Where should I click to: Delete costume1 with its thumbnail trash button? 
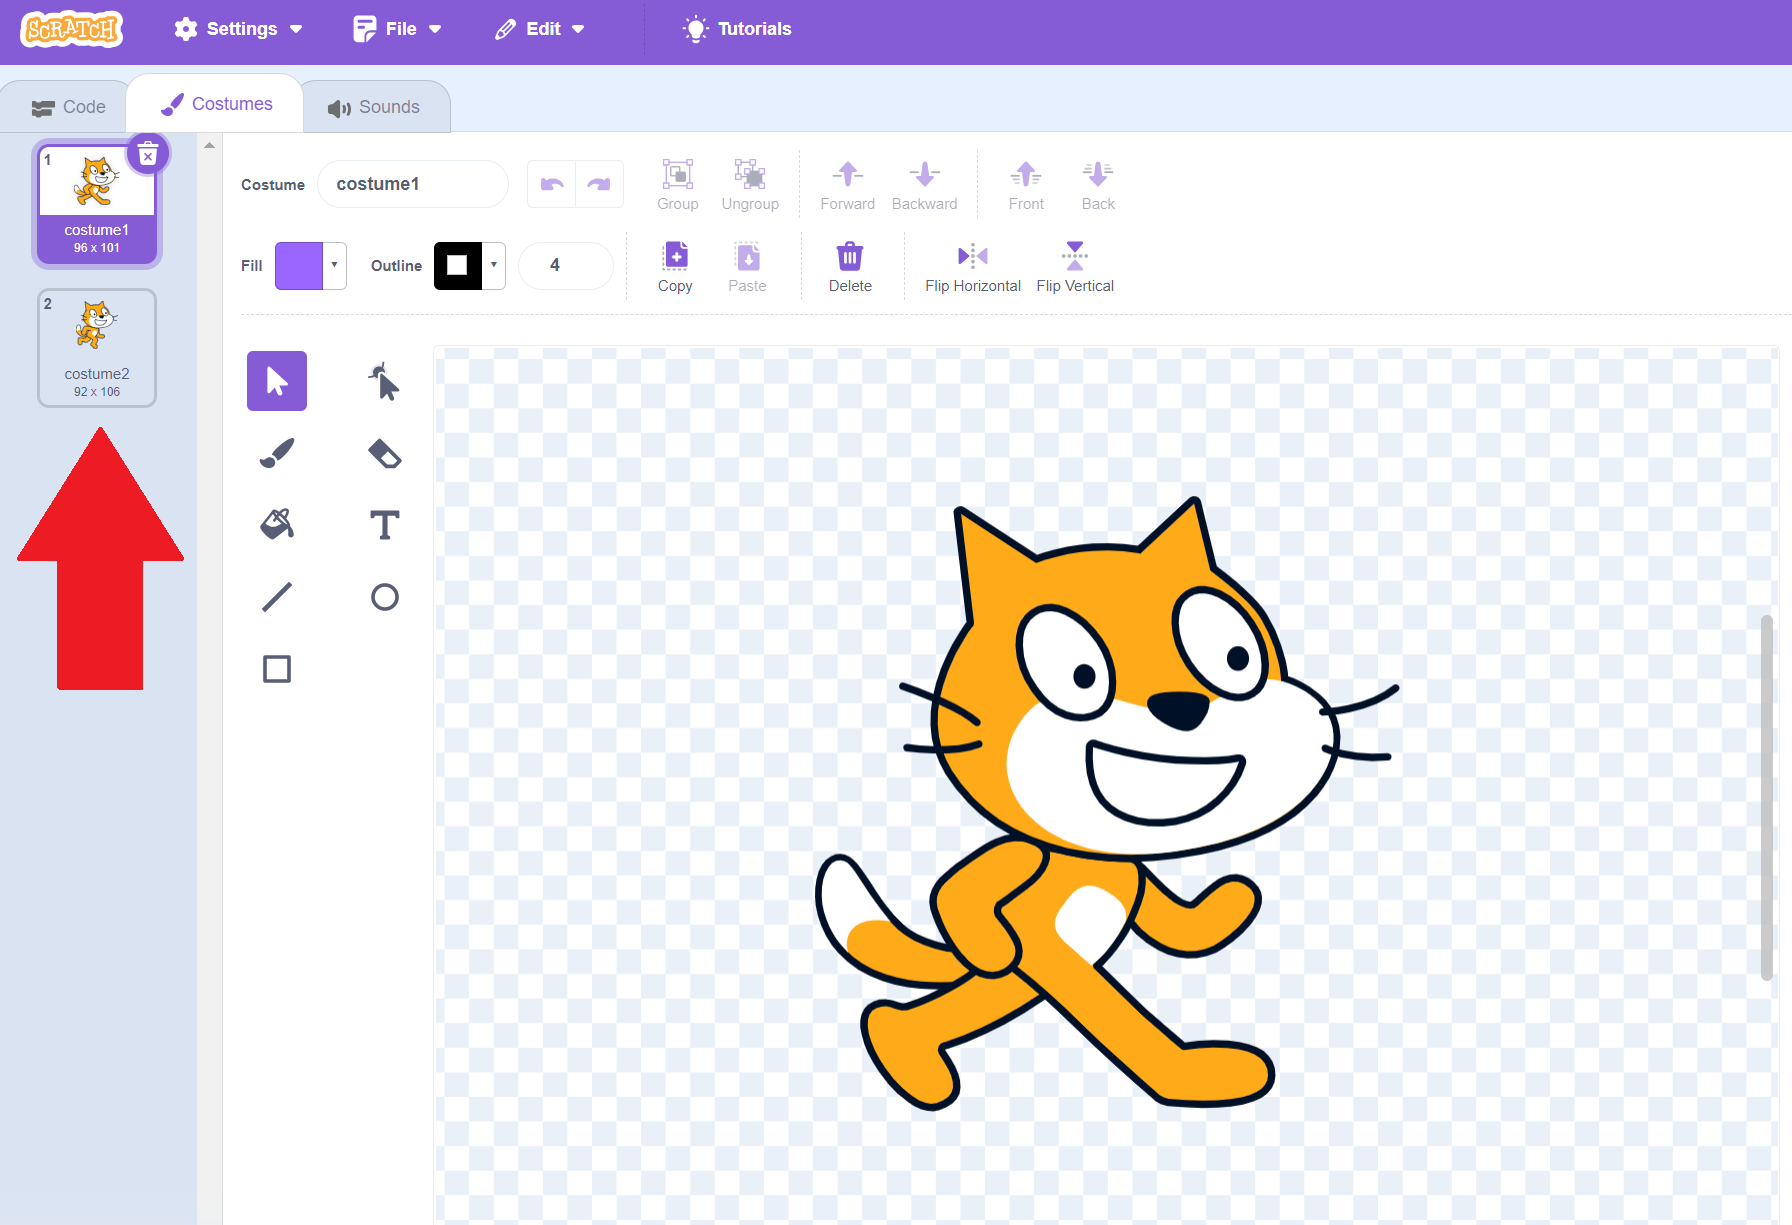tap(148, 155)
